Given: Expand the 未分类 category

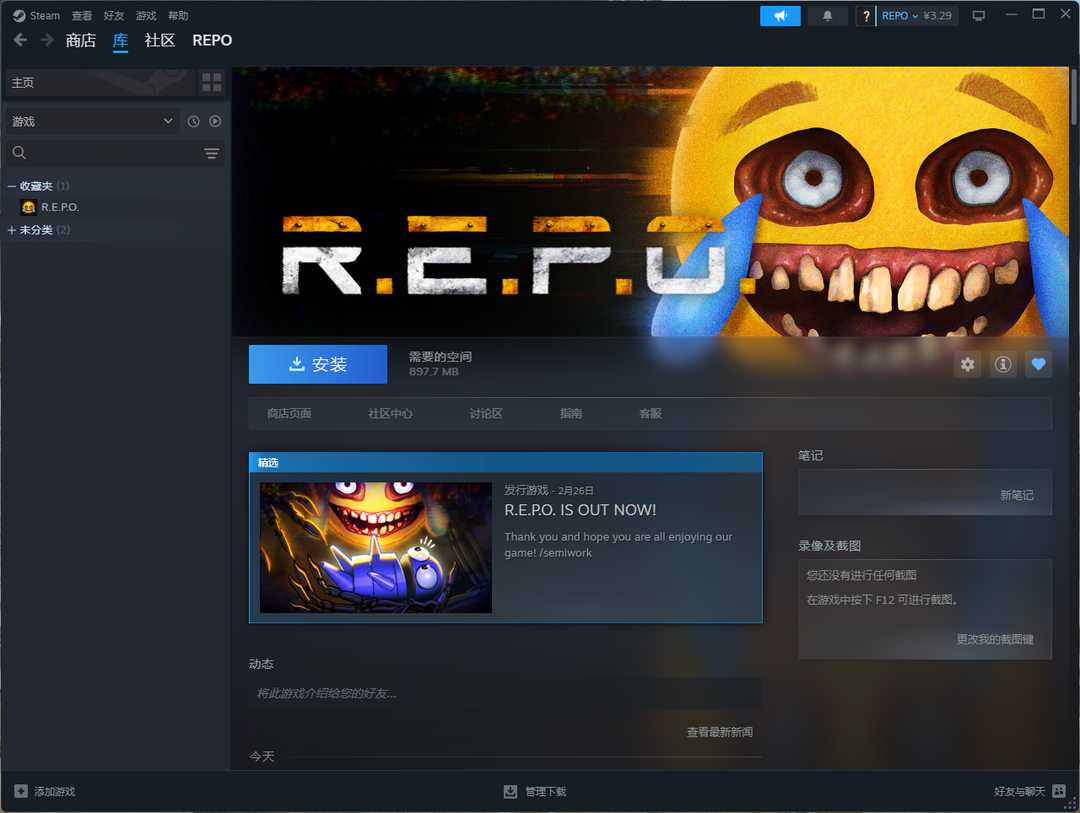Looking at the screenshot, I should (x=12, y=230).
